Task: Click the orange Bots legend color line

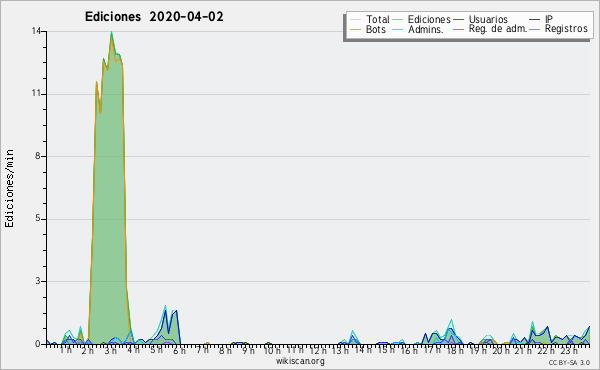Action: [355, 29]
